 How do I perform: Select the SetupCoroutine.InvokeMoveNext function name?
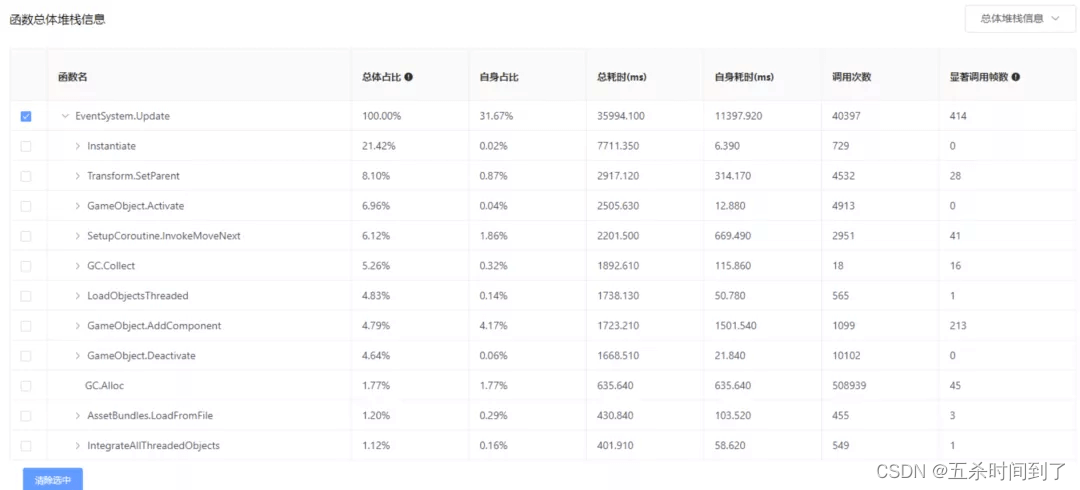(164, 236)
